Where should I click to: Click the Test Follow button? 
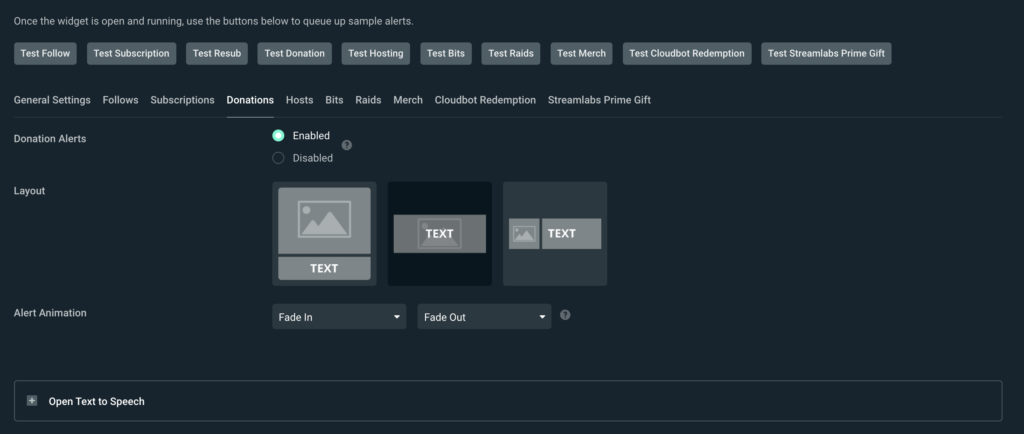[45, 54]
